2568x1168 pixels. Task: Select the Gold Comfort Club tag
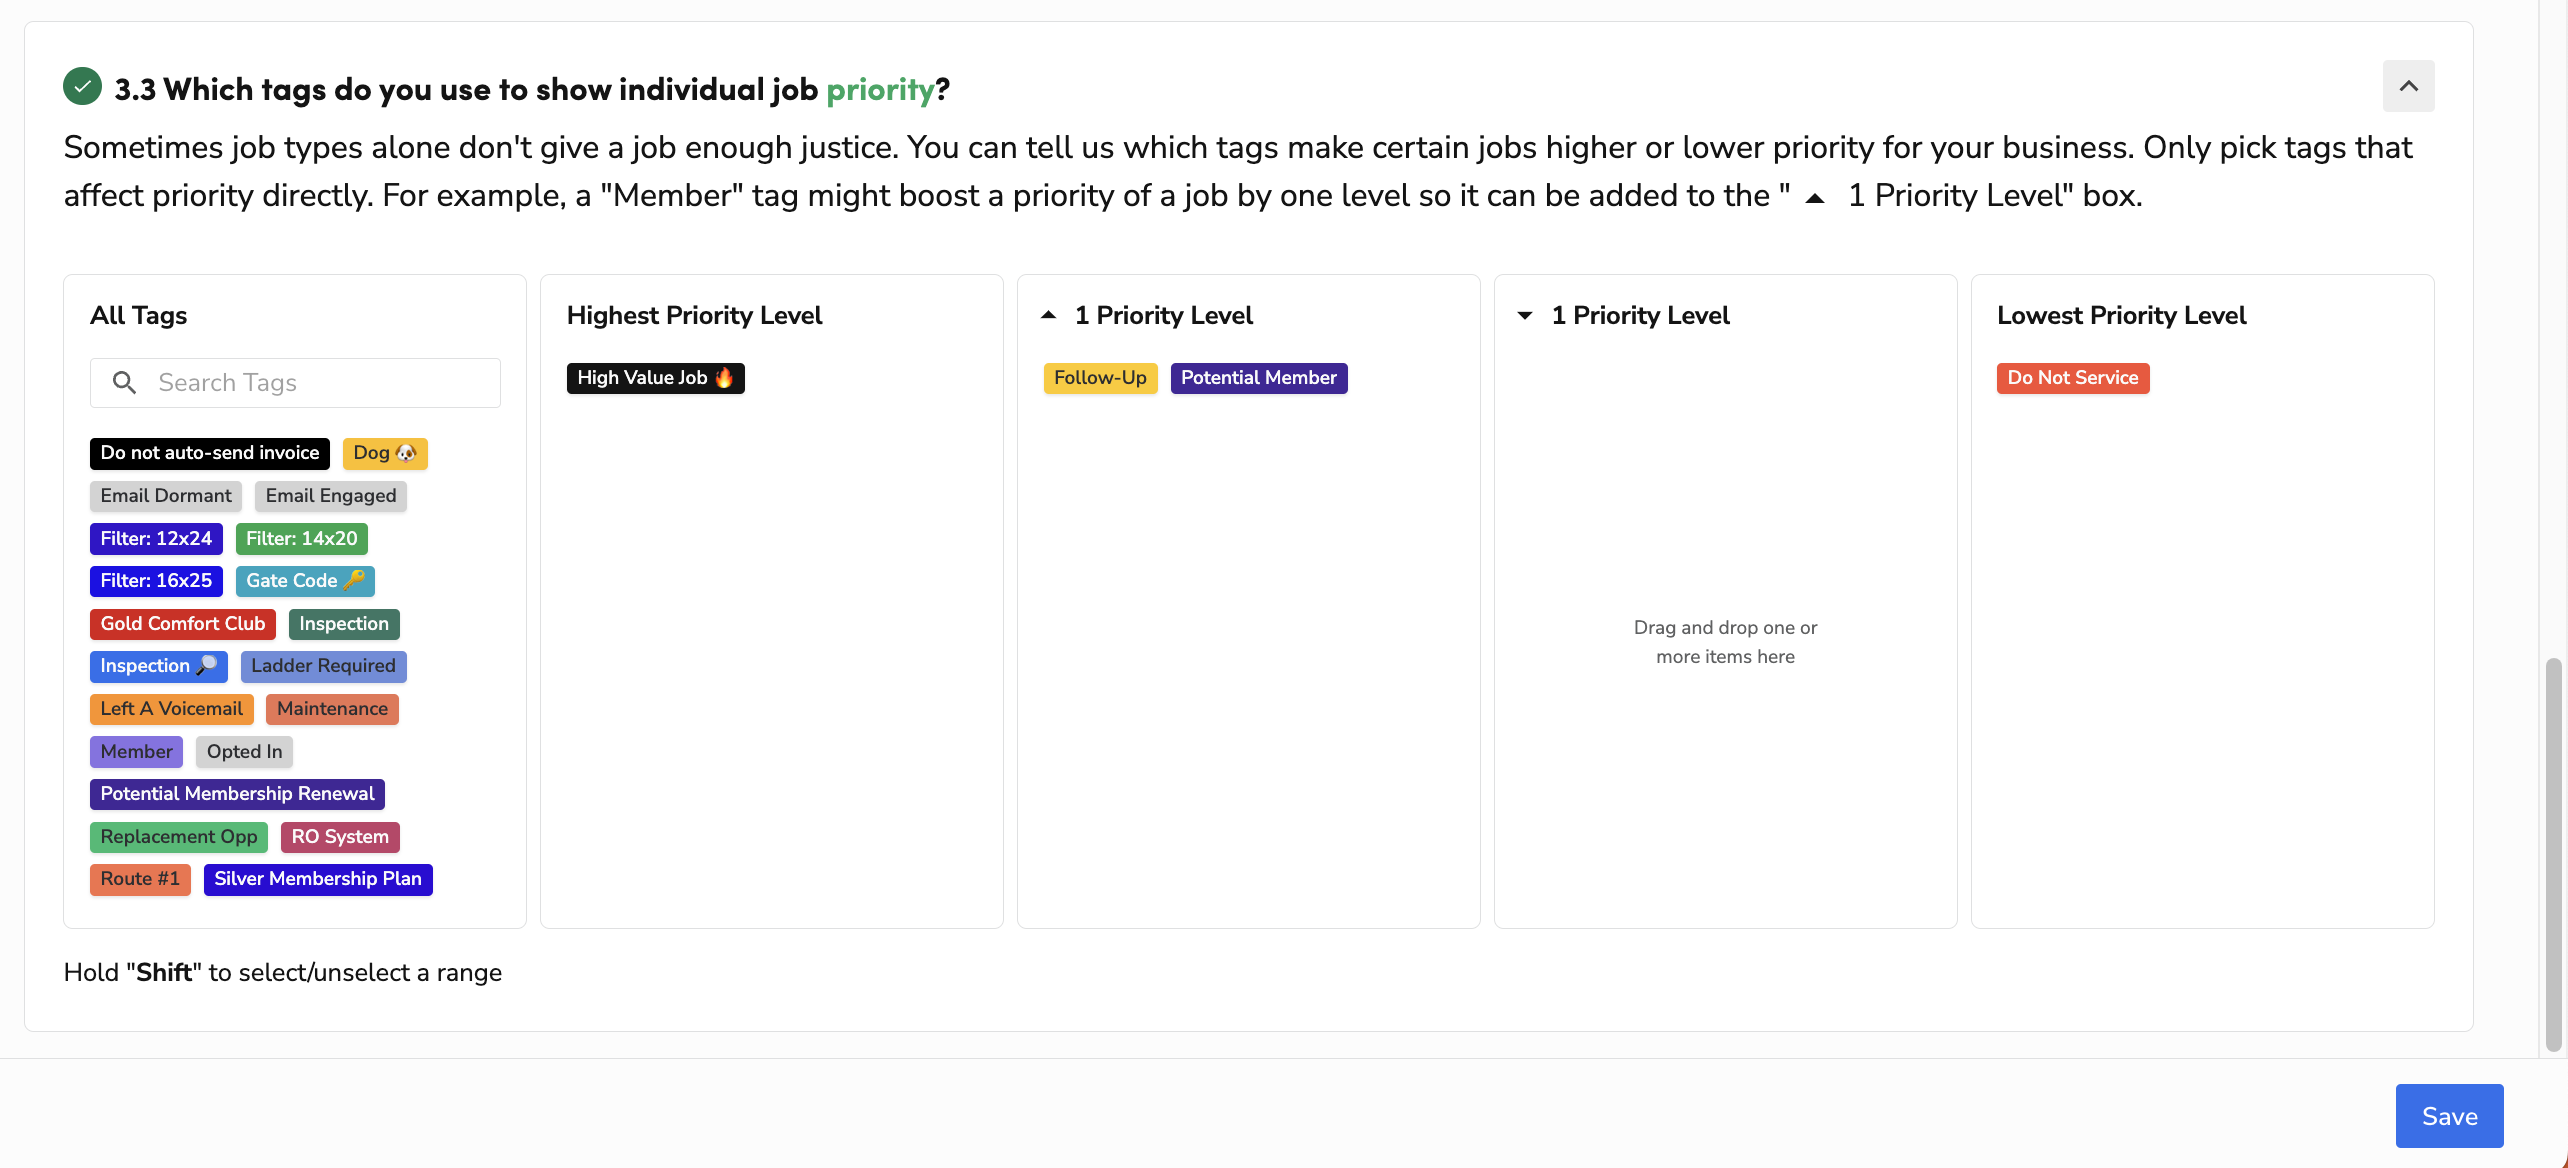tap(182, 623)
